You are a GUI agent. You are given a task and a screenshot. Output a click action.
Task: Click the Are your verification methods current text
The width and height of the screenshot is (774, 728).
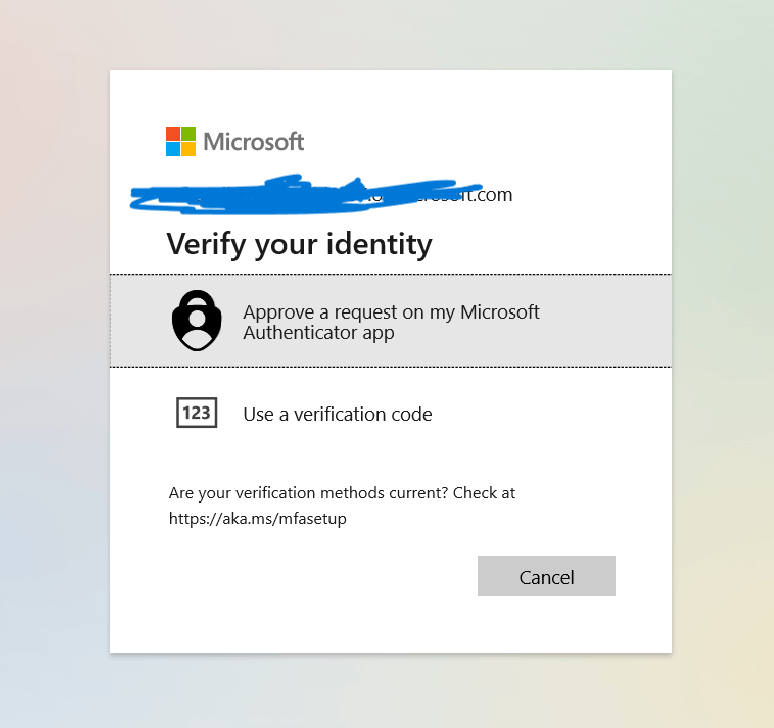308,493
